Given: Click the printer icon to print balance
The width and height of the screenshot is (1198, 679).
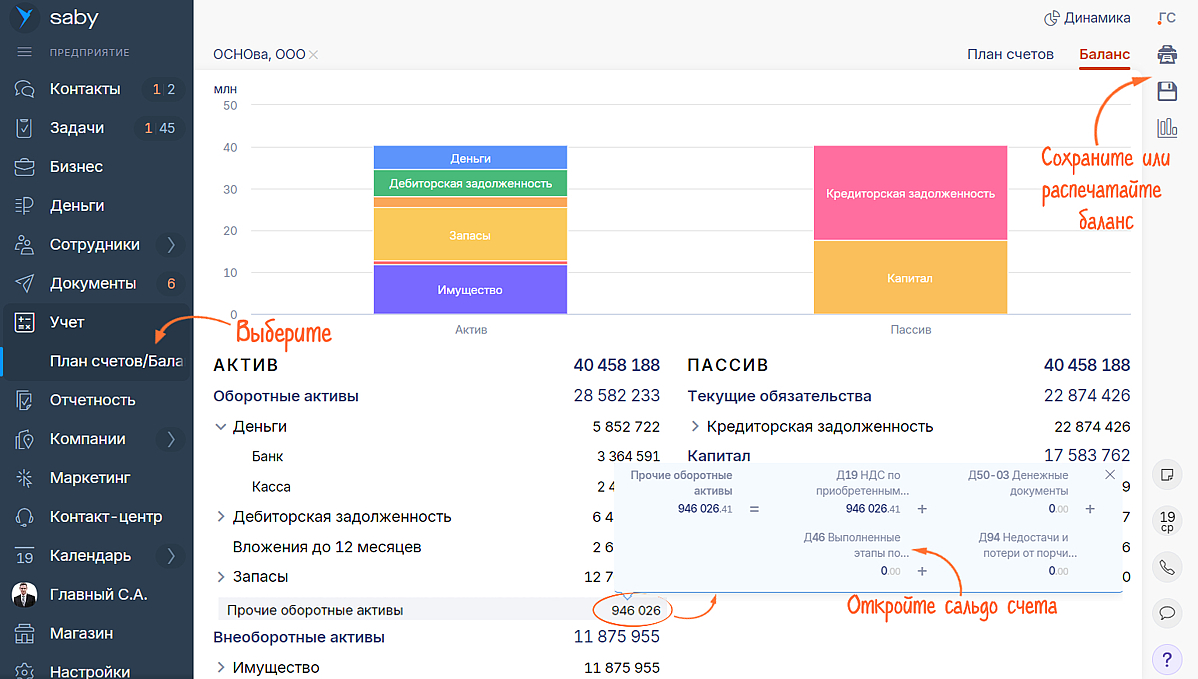Looking at the screenshot, I should click(1166, 54).
